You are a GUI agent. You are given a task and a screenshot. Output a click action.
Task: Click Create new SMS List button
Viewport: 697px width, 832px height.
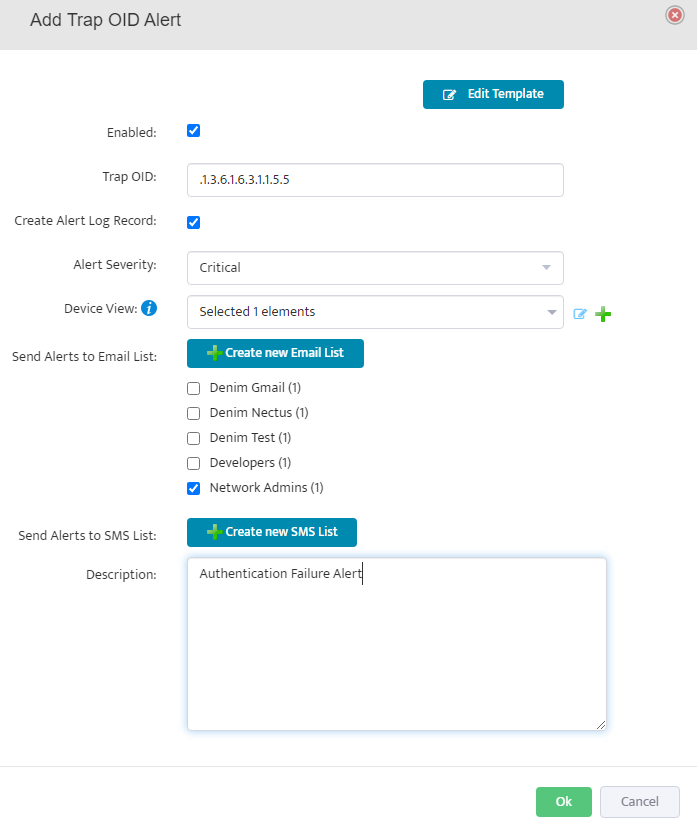272,532
